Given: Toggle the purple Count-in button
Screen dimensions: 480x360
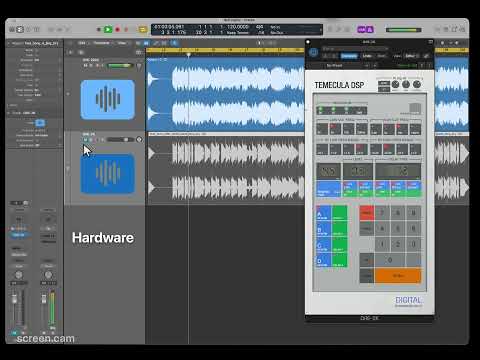Looking at the screenshot, I should pos(362,30).
